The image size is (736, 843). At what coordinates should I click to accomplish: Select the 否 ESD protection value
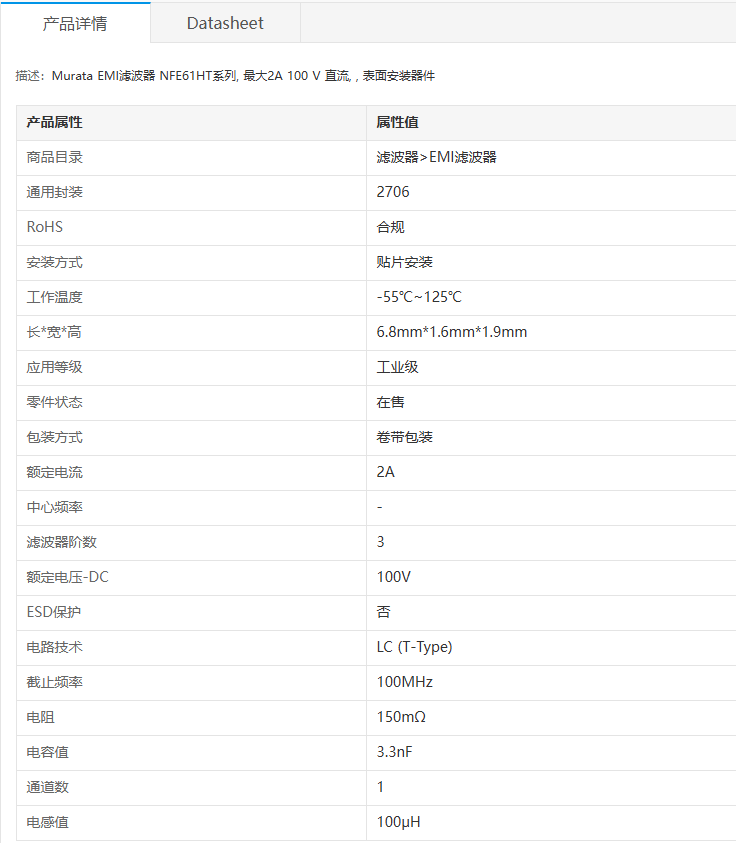pos(383,612)
